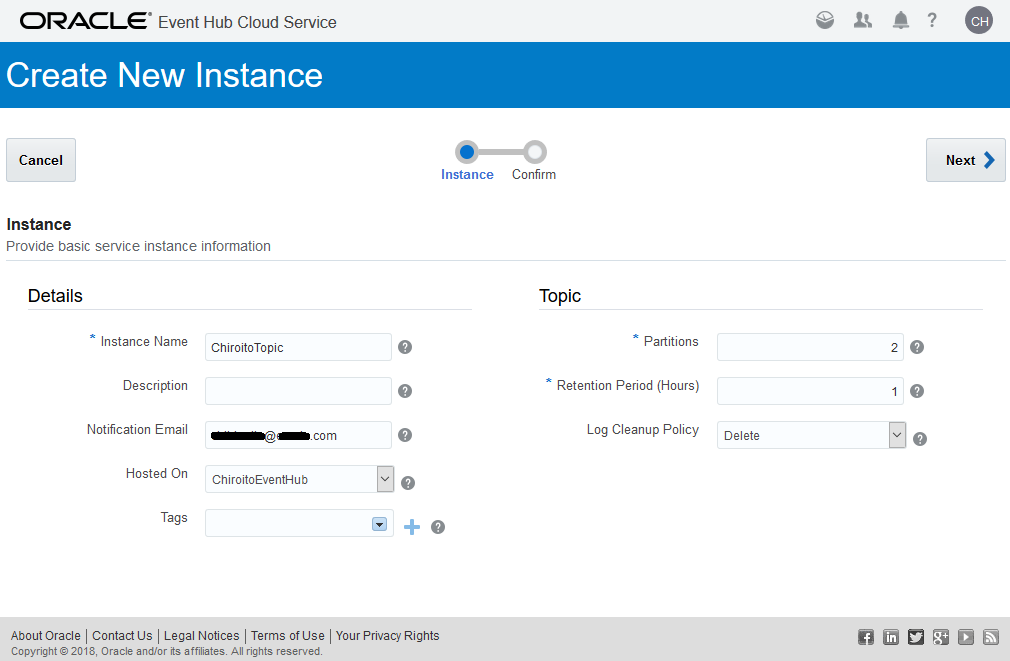Viewport: 1010px width, 661px height.
Task: Focus the Instance Name input field
Action: pos(298,347)
